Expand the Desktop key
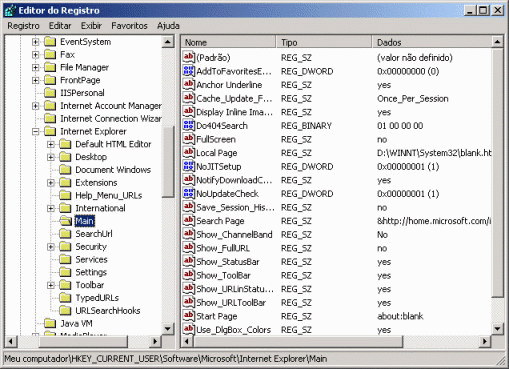This screenshot has height=369, width=509. click(51, 157)
